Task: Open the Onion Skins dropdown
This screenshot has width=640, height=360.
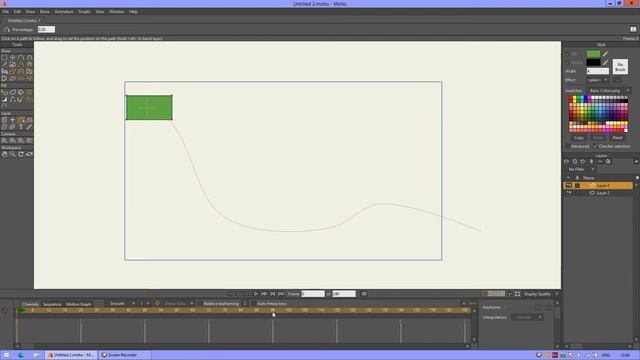Action: point(178,304)
